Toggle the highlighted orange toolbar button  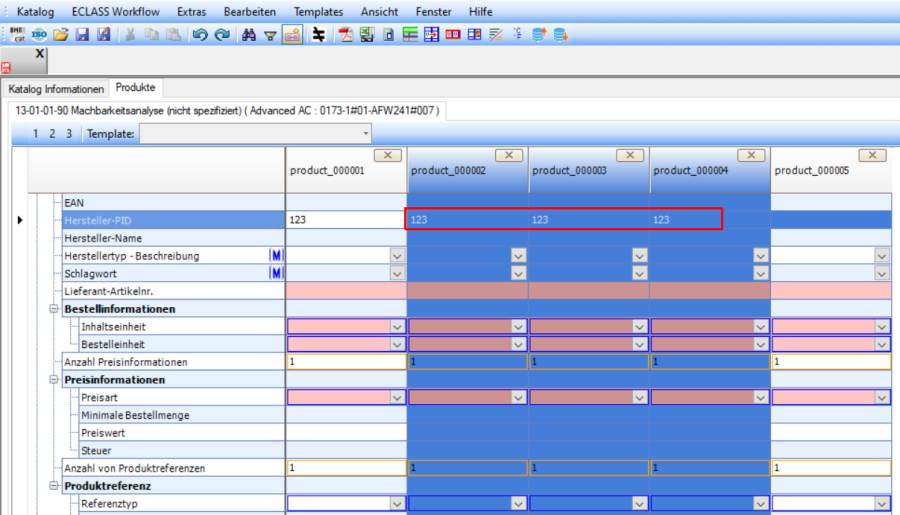pyautogui.click(x=292, y=34)
